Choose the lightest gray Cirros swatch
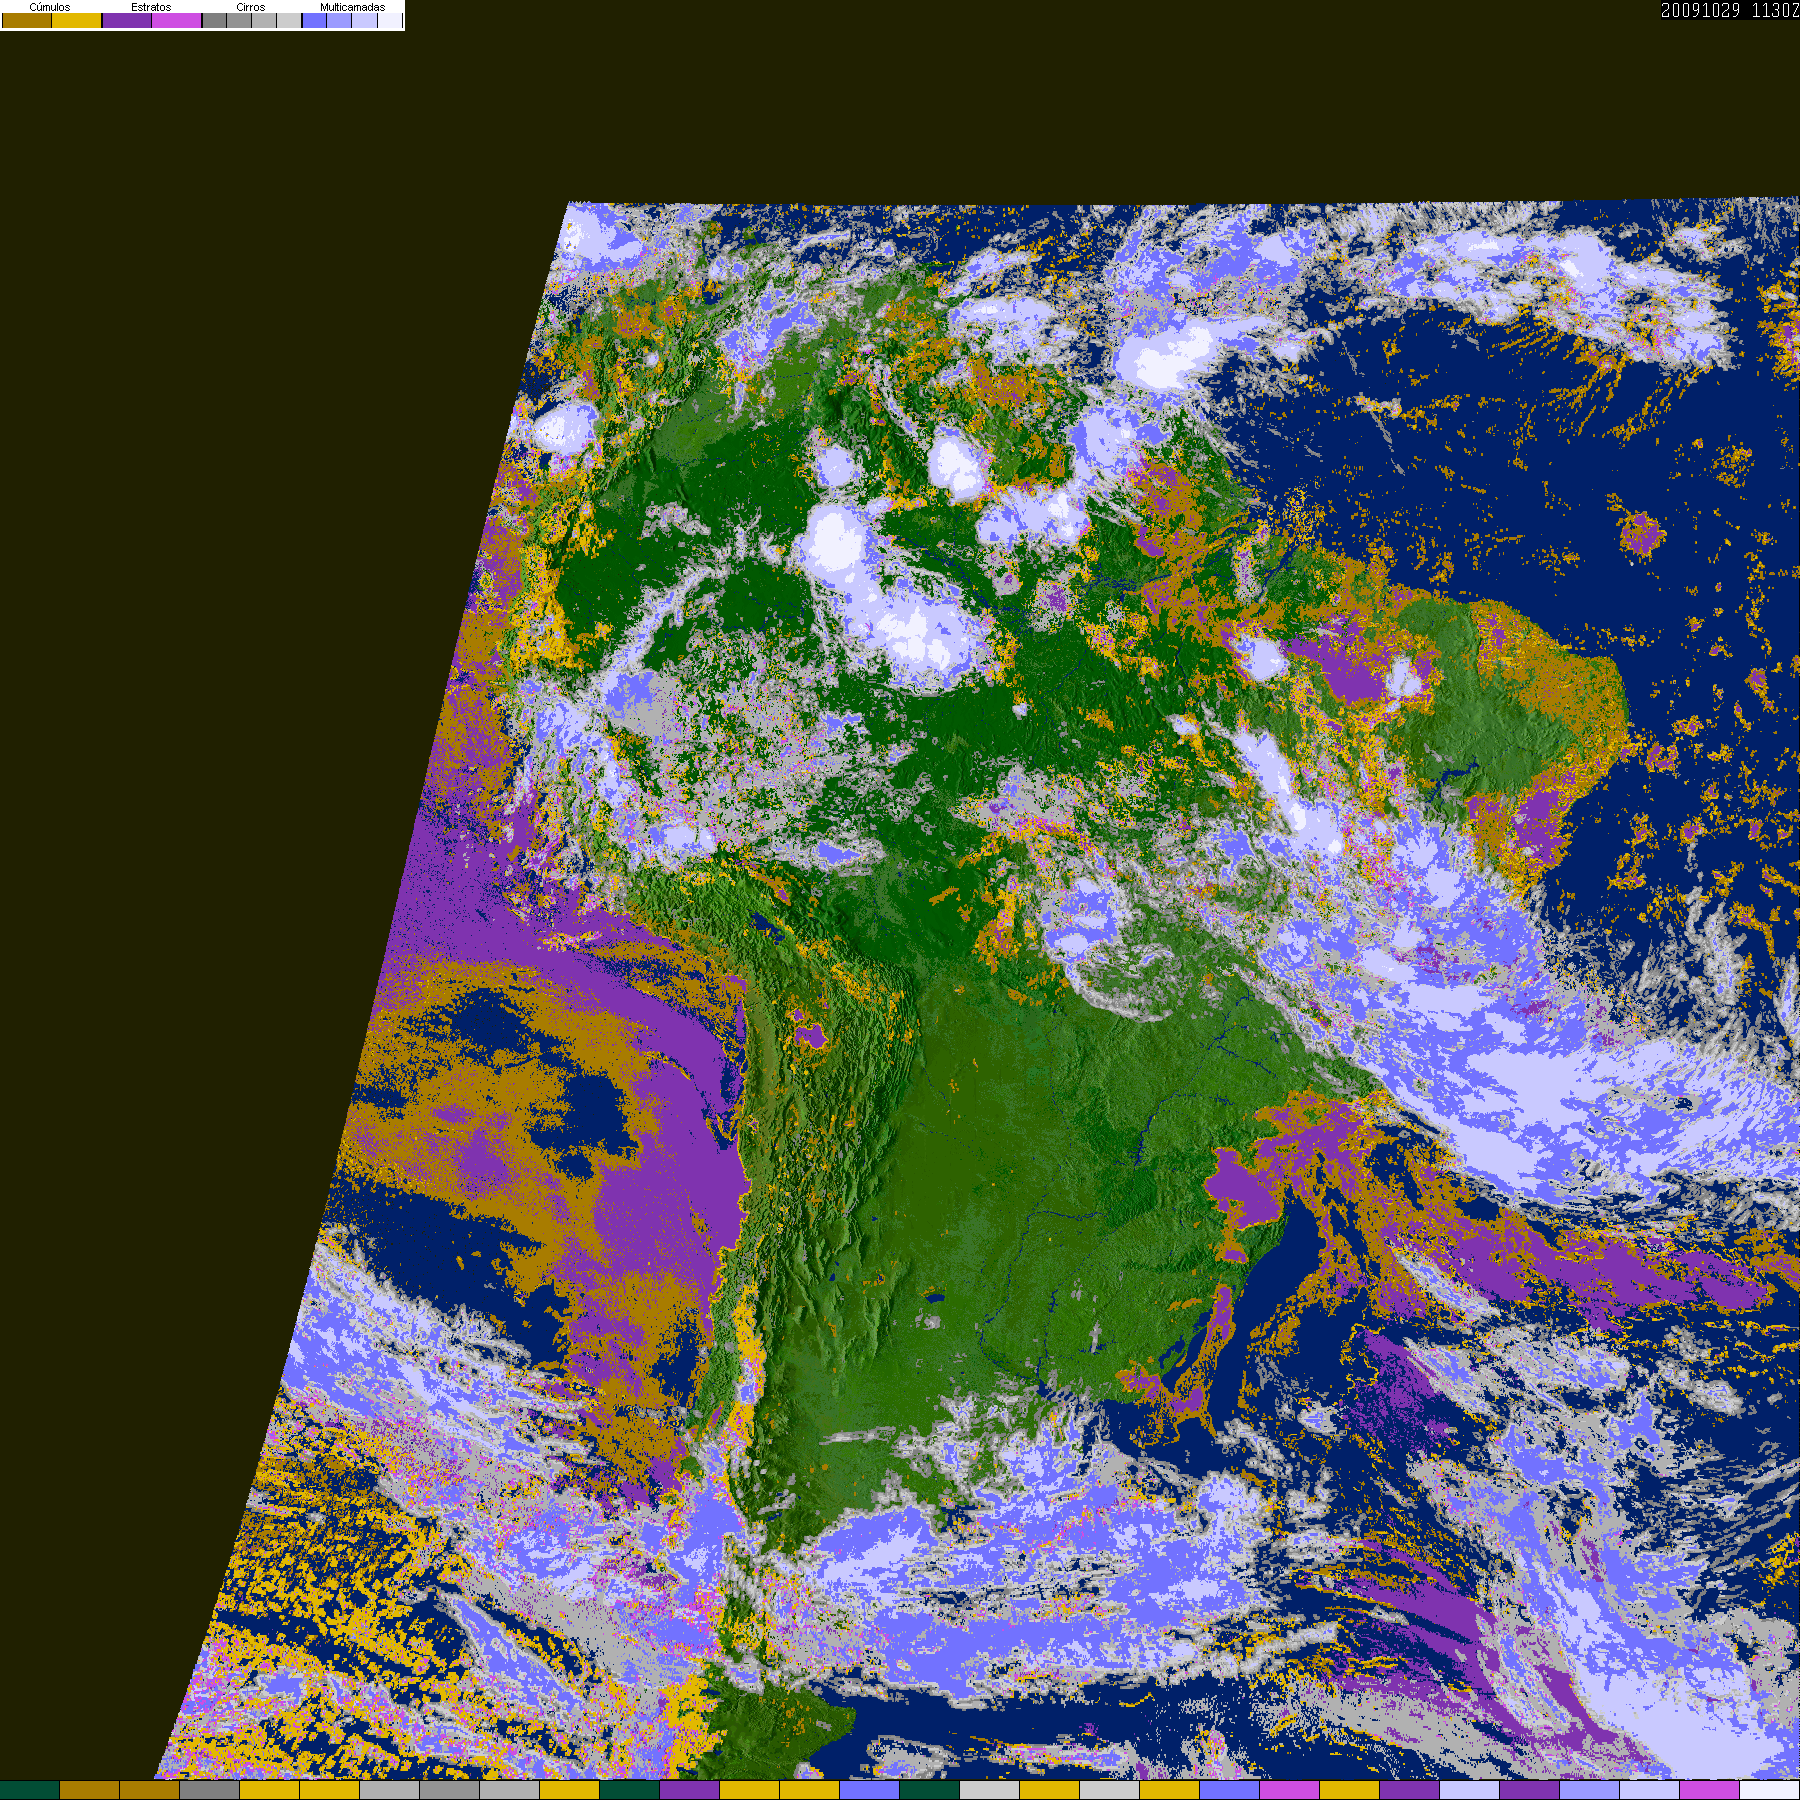 [x=289, y=20]
